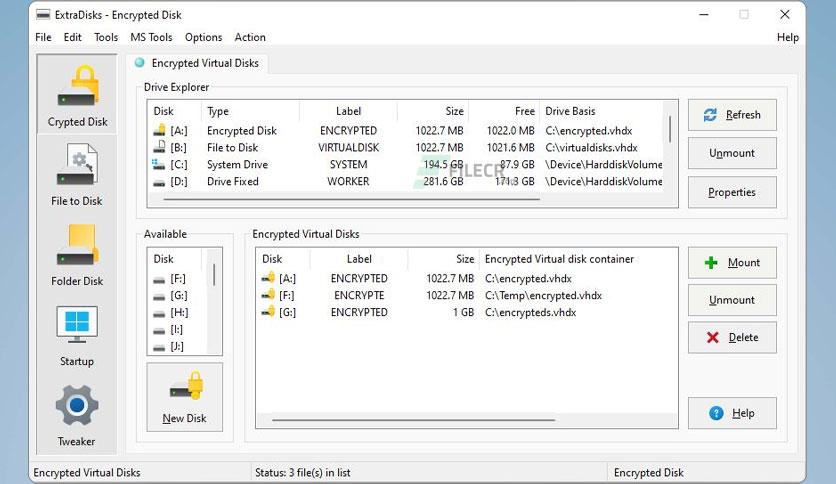Click the Free column header
Viewport: 836px width, 484px height.
pyautogui.click(x=504, y=111)
